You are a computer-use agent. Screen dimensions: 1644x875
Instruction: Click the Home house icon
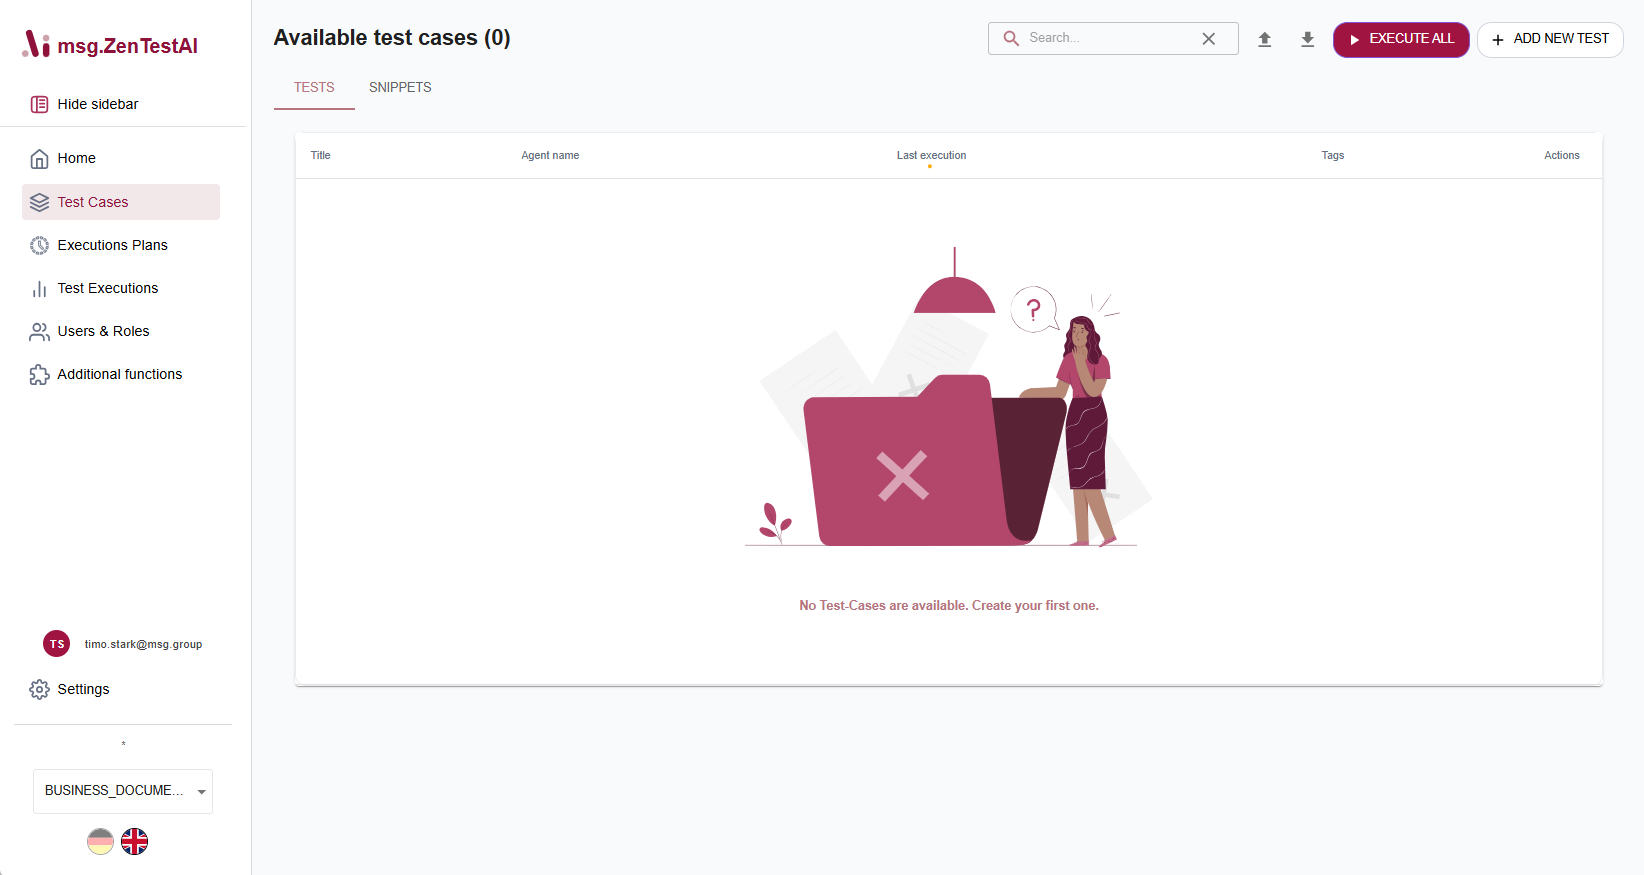(x=39, y=159)
